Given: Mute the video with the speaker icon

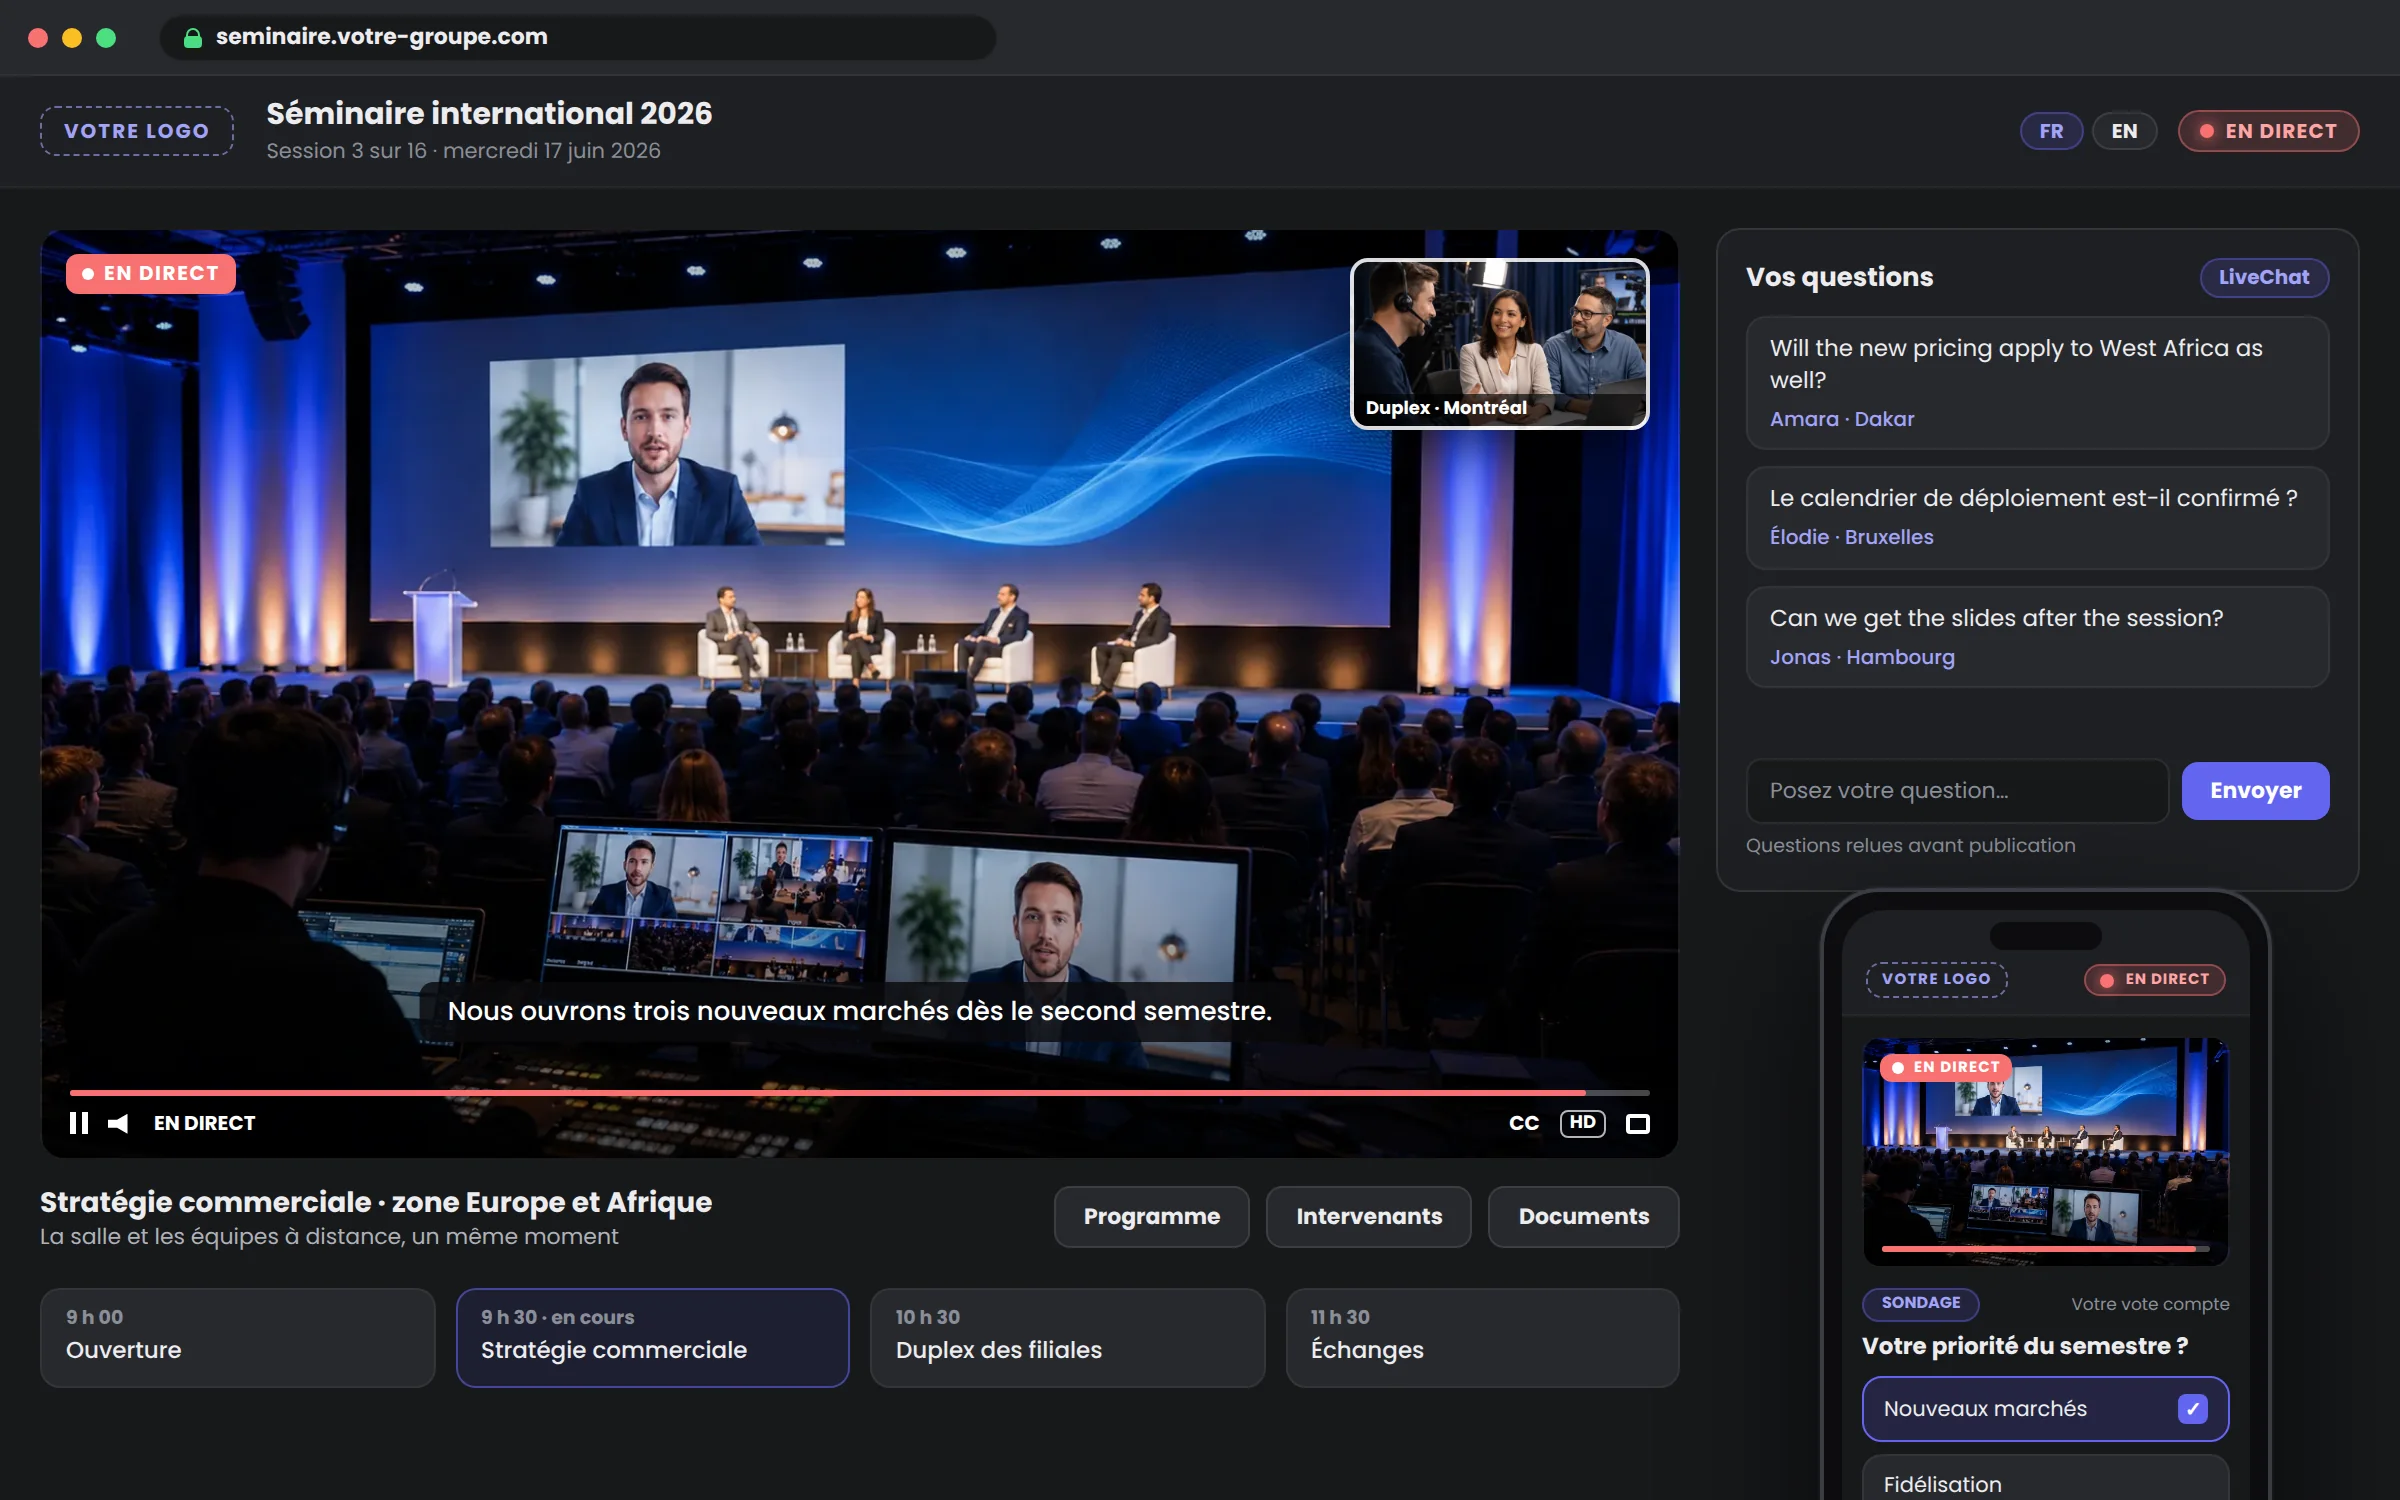Looking at the screenshot, I should pyautogui.click(x=118, y=1123).
